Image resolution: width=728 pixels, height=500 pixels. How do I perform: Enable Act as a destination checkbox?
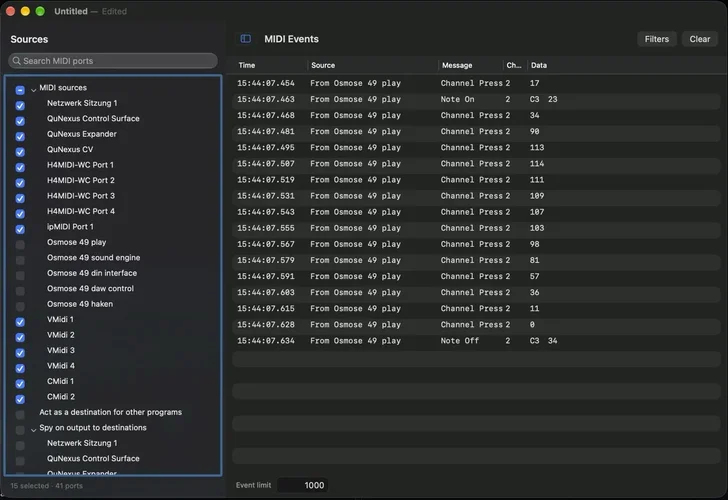click(20, 415)
